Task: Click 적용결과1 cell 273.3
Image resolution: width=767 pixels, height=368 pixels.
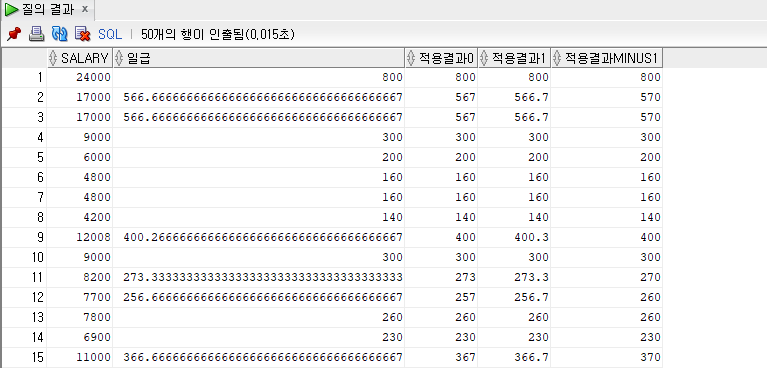Action: [x=514, y=277]
